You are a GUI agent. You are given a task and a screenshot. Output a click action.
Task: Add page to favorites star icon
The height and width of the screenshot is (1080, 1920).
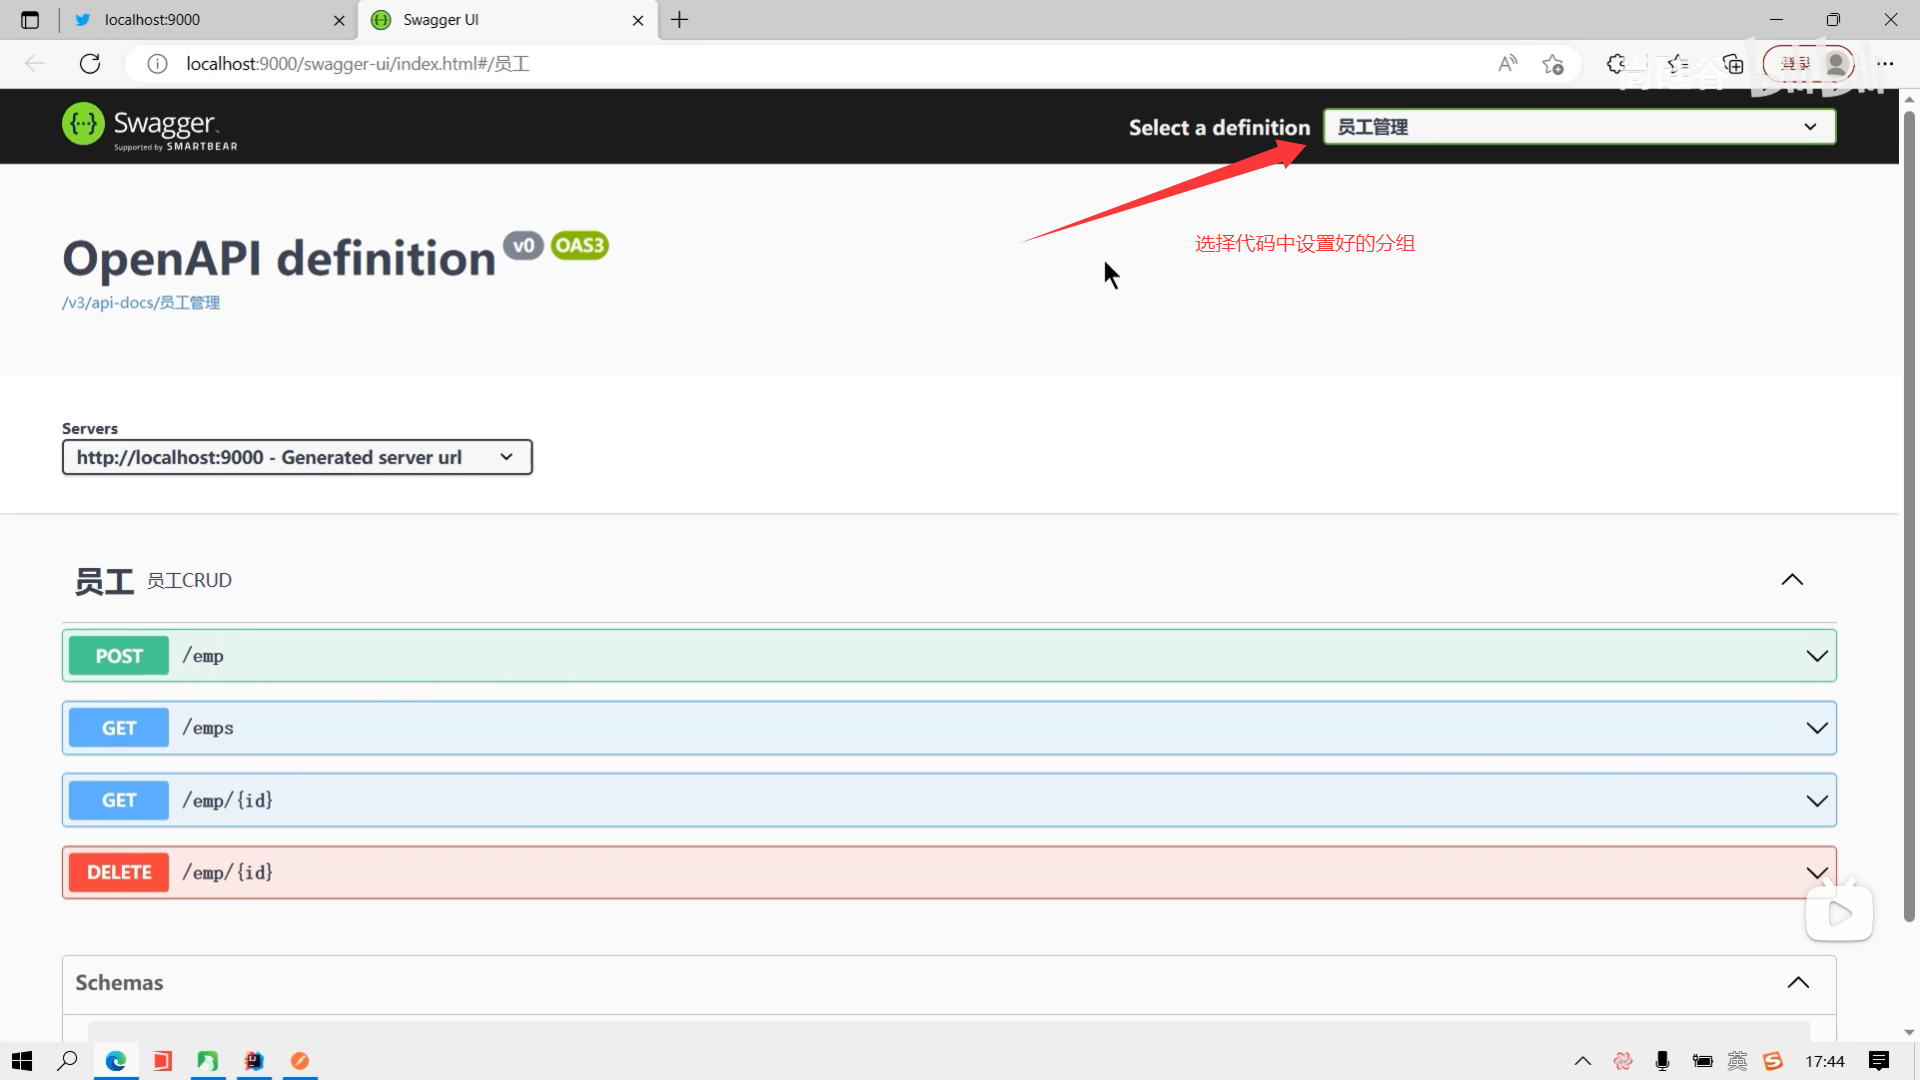click(1552, 64)
